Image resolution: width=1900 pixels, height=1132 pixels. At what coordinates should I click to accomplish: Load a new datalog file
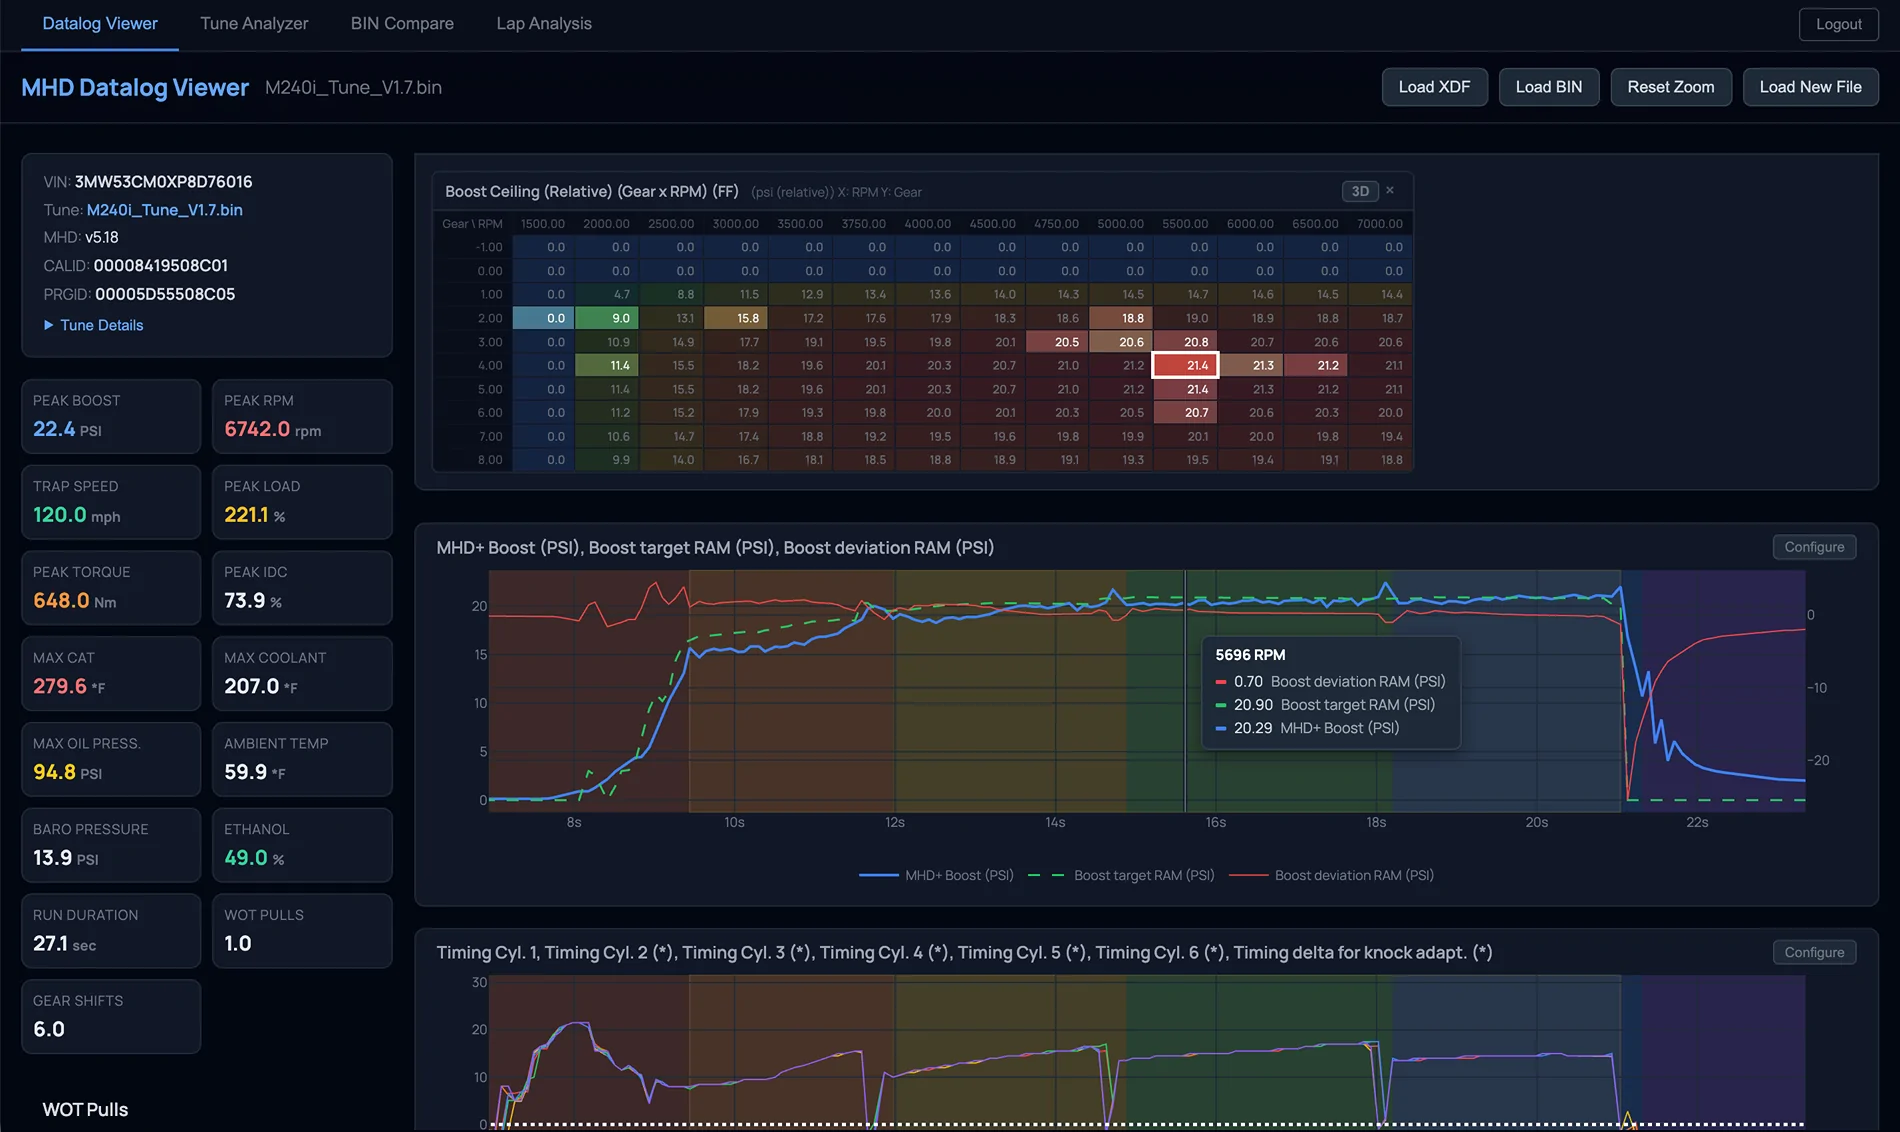point(1810,87)
